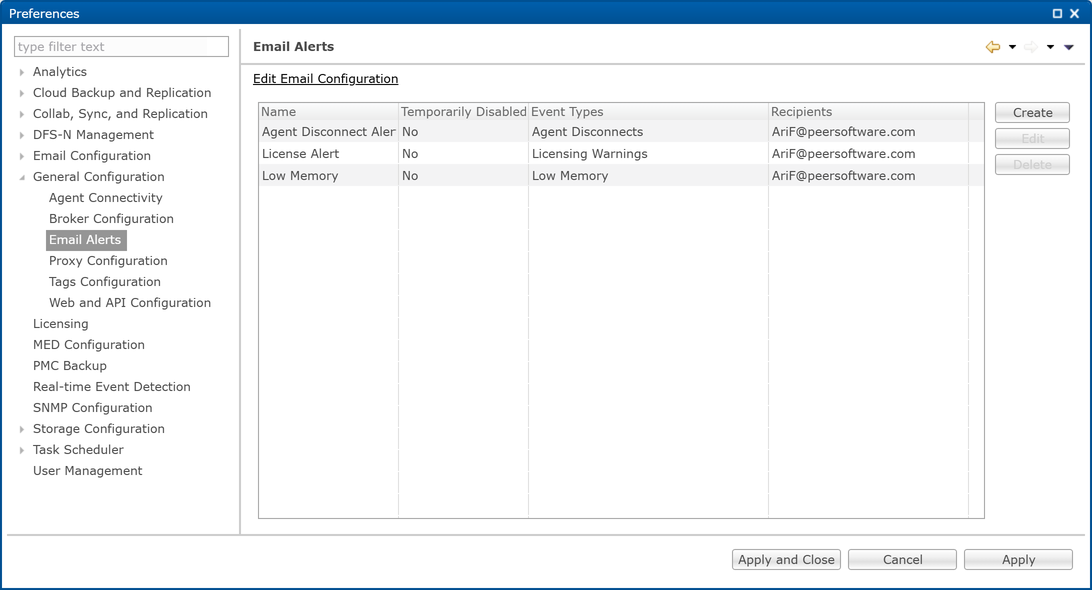Screen dimensions: 1092x590
Task: Select Email Alerts in the tree
Action: pyautogui.click(x=86, y=240)
